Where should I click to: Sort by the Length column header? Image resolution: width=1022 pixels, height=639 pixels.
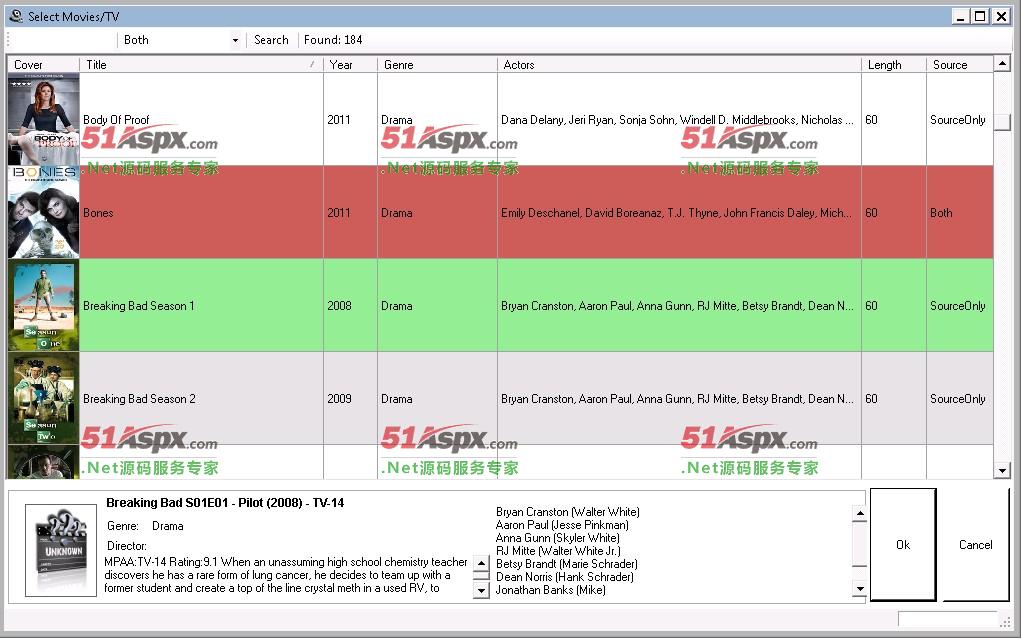coord(892,65)
